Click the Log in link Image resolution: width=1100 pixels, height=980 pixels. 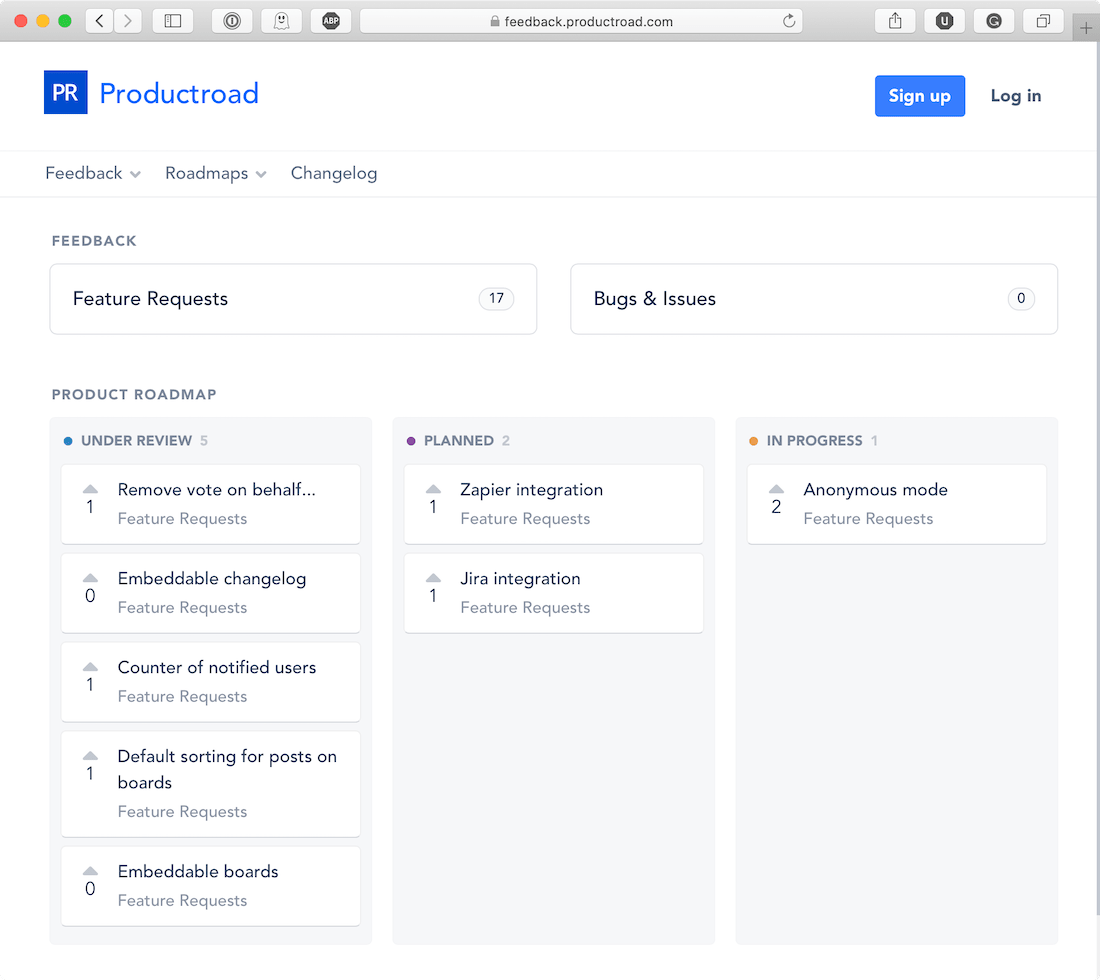(x=1016, y=96)
